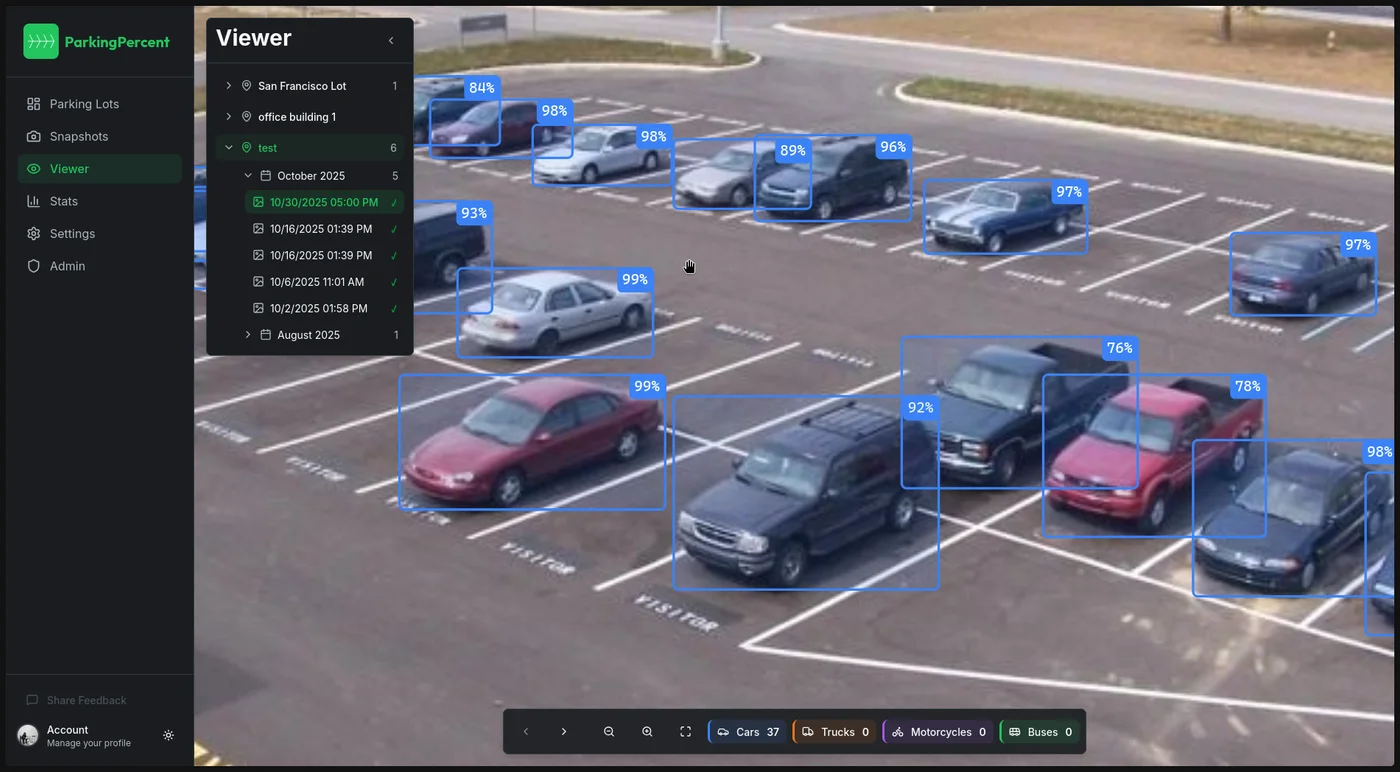
Task: Go to next snapshot with right arrow
Action: click(x=564, y=732)
